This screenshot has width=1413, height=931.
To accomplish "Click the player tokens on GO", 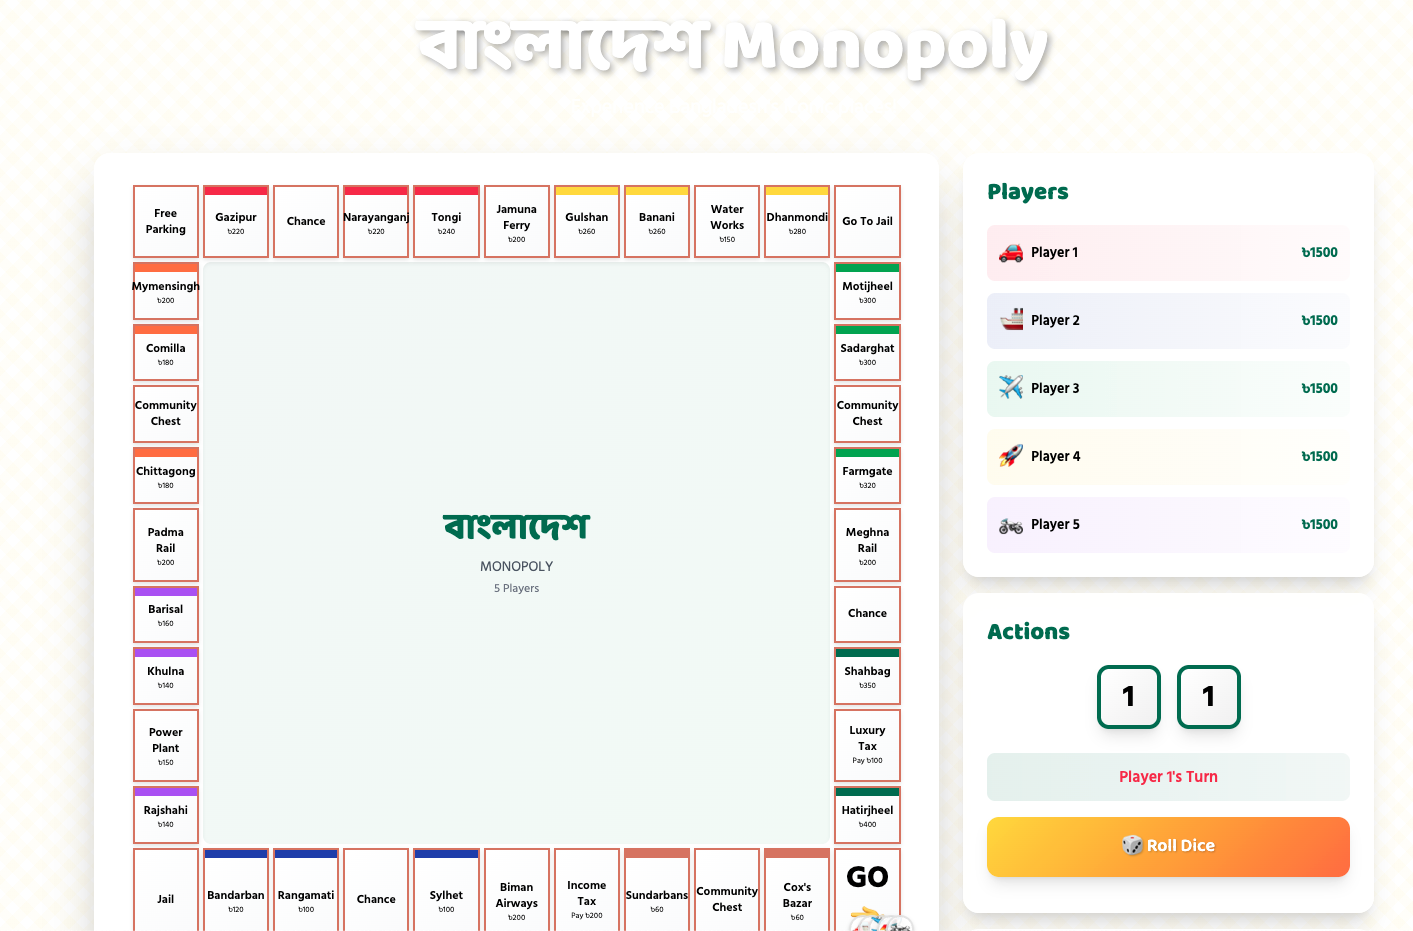I will (878, 920).
